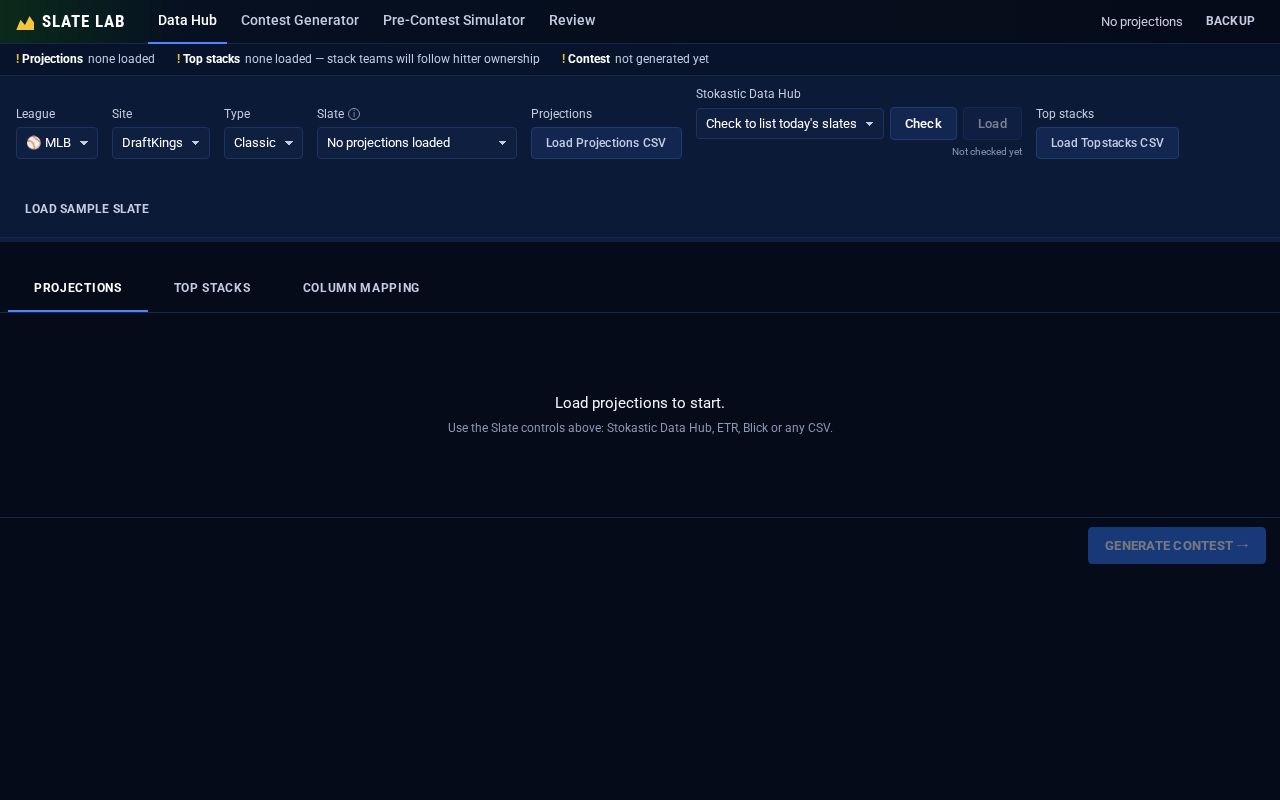
Task: Open 'Check to list today's slates' dropdown
Action: (790, 124)
